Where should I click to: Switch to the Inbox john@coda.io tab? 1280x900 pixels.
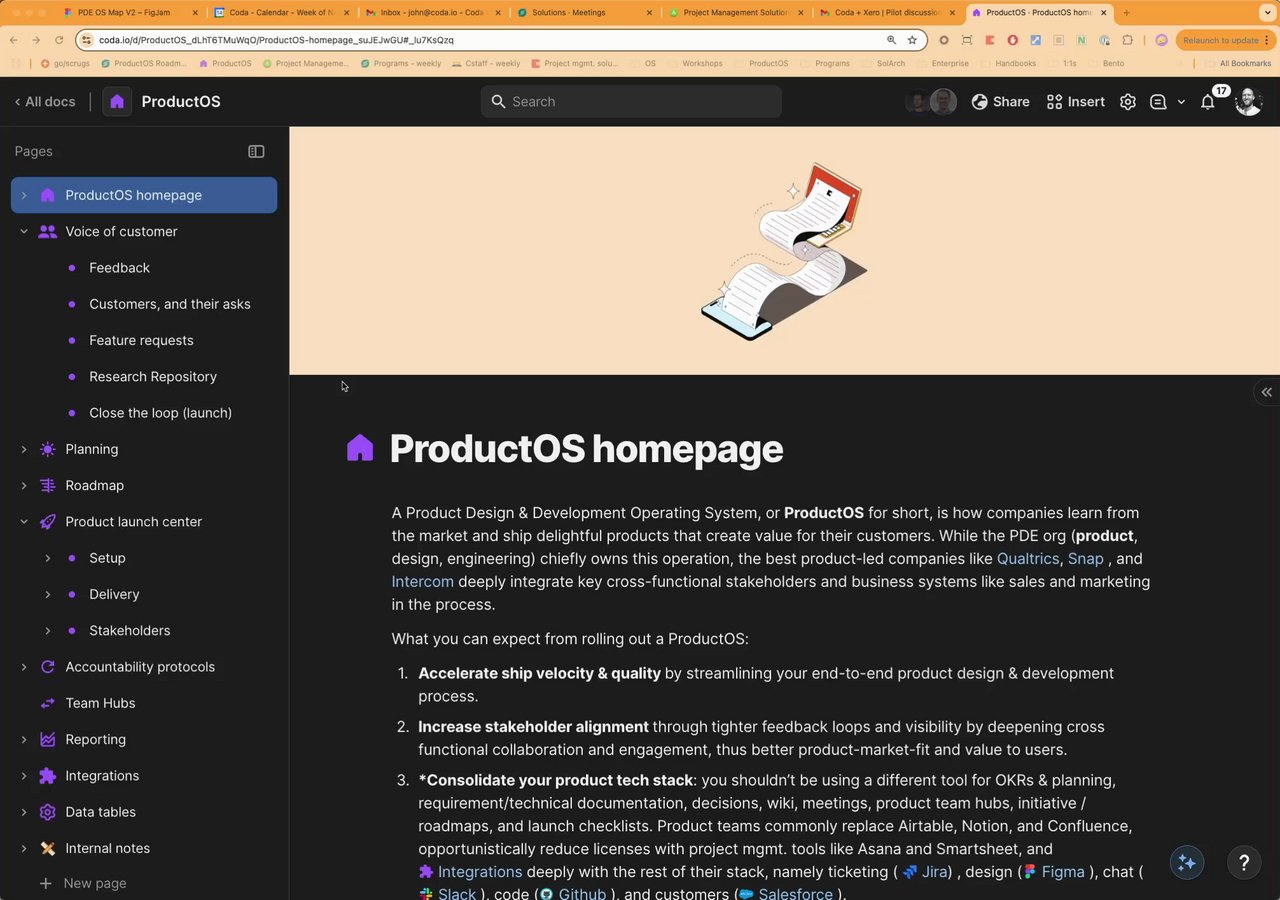pos(432,13)
